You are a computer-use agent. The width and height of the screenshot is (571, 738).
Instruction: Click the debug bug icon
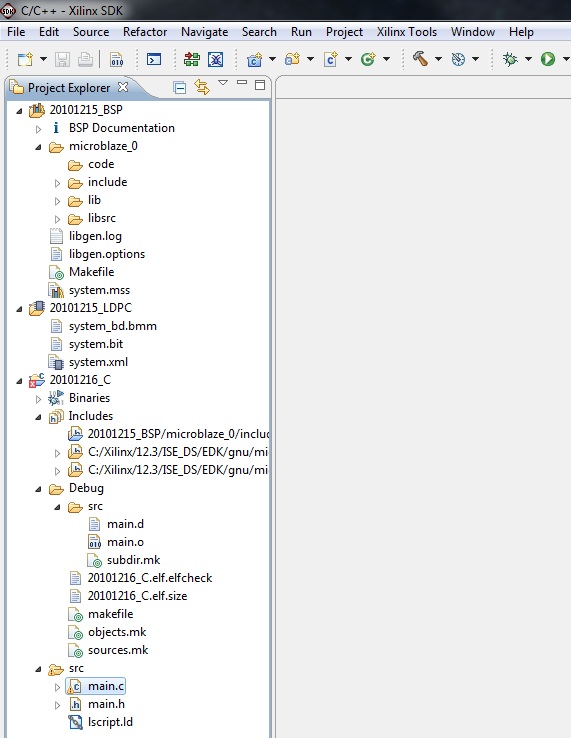(x=510, y=59)
